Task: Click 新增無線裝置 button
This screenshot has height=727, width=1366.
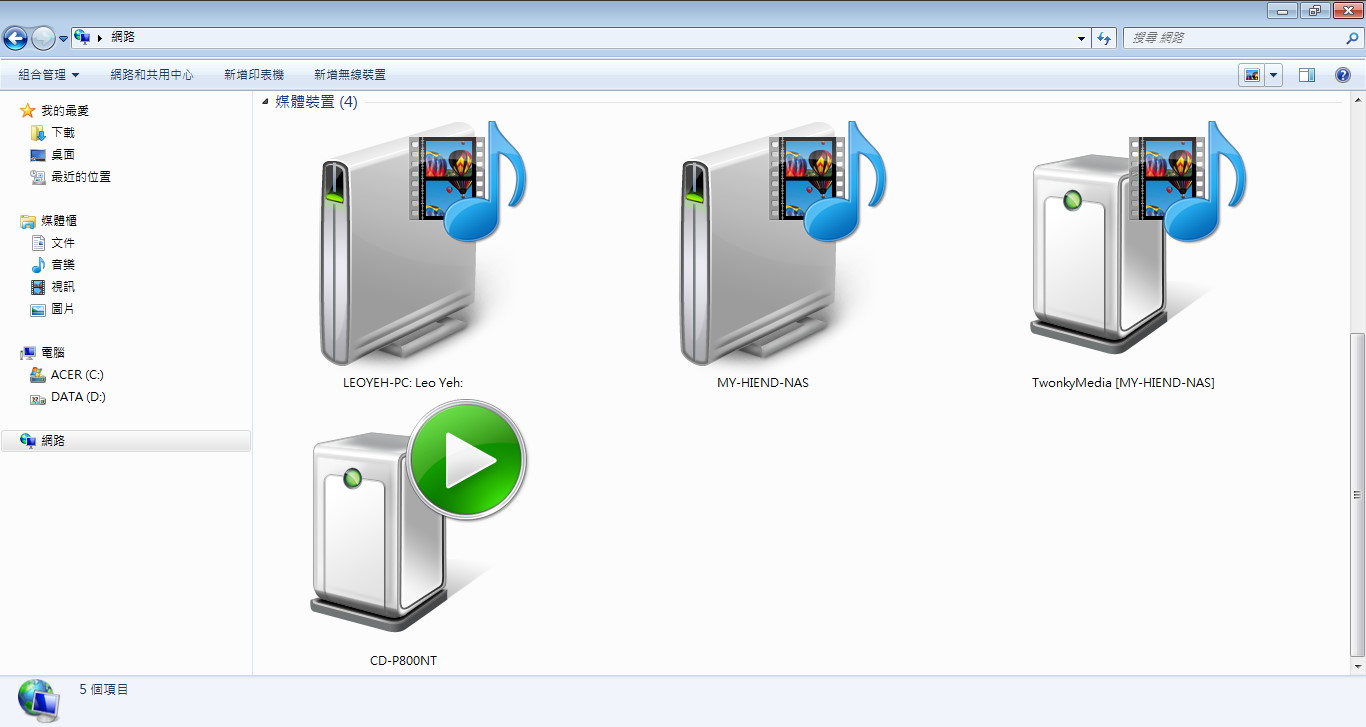Action: [350, 75]
